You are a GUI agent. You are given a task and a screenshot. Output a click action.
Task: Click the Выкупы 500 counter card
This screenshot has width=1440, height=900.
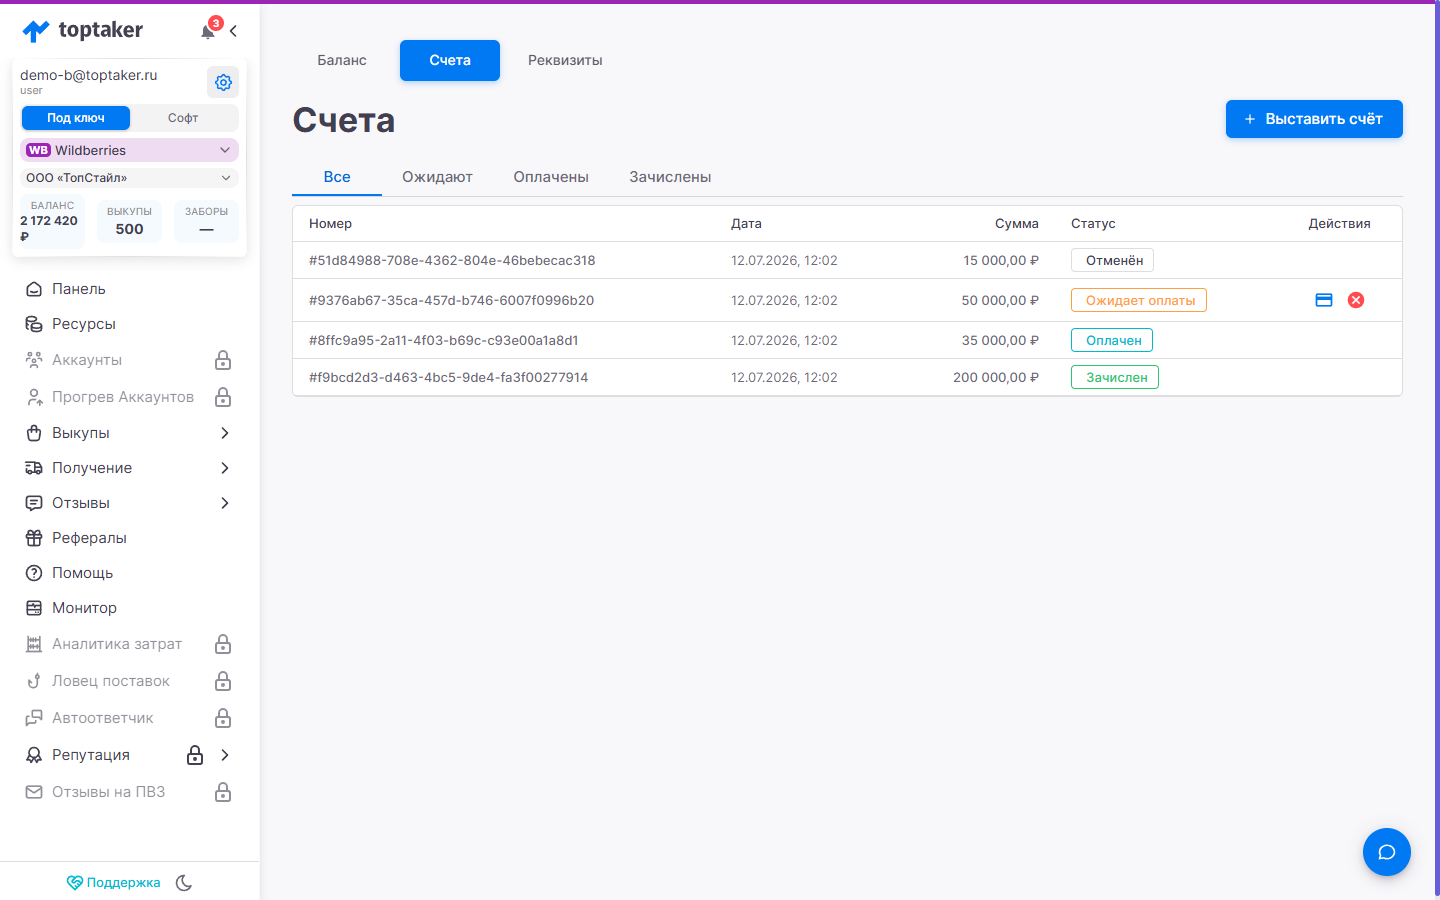[x=129, y=221]
